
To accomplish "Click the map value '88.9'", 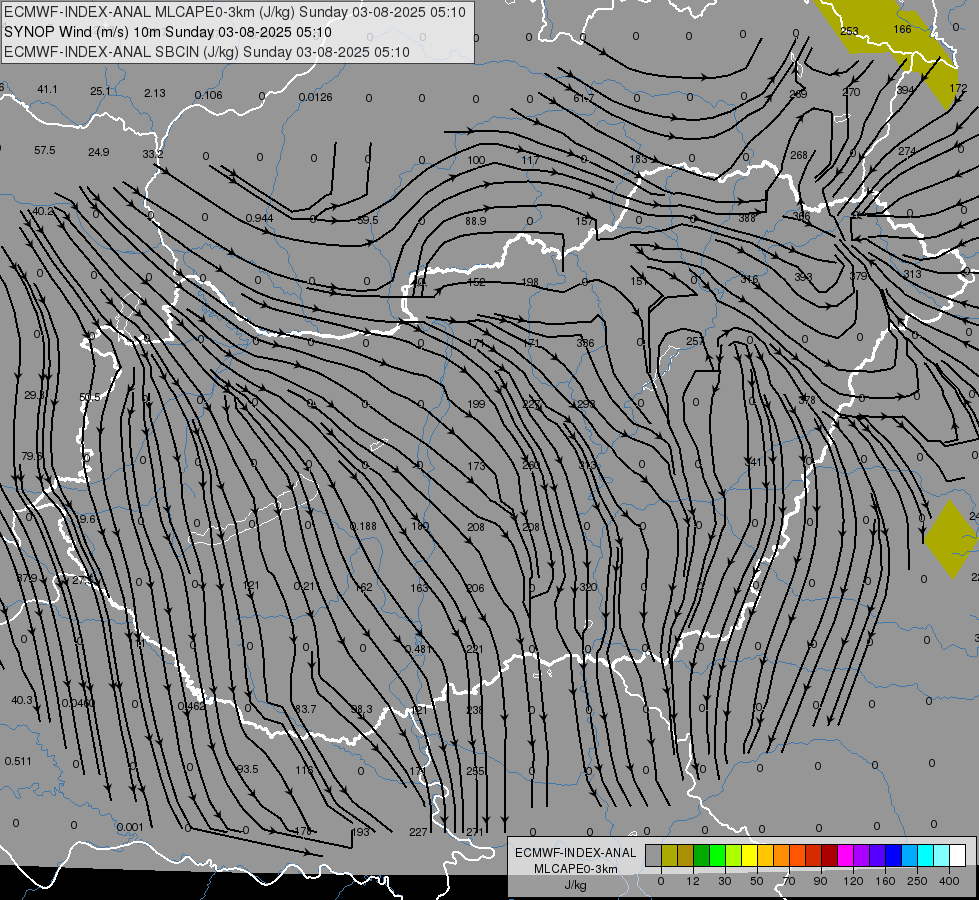I will (476, 221).
